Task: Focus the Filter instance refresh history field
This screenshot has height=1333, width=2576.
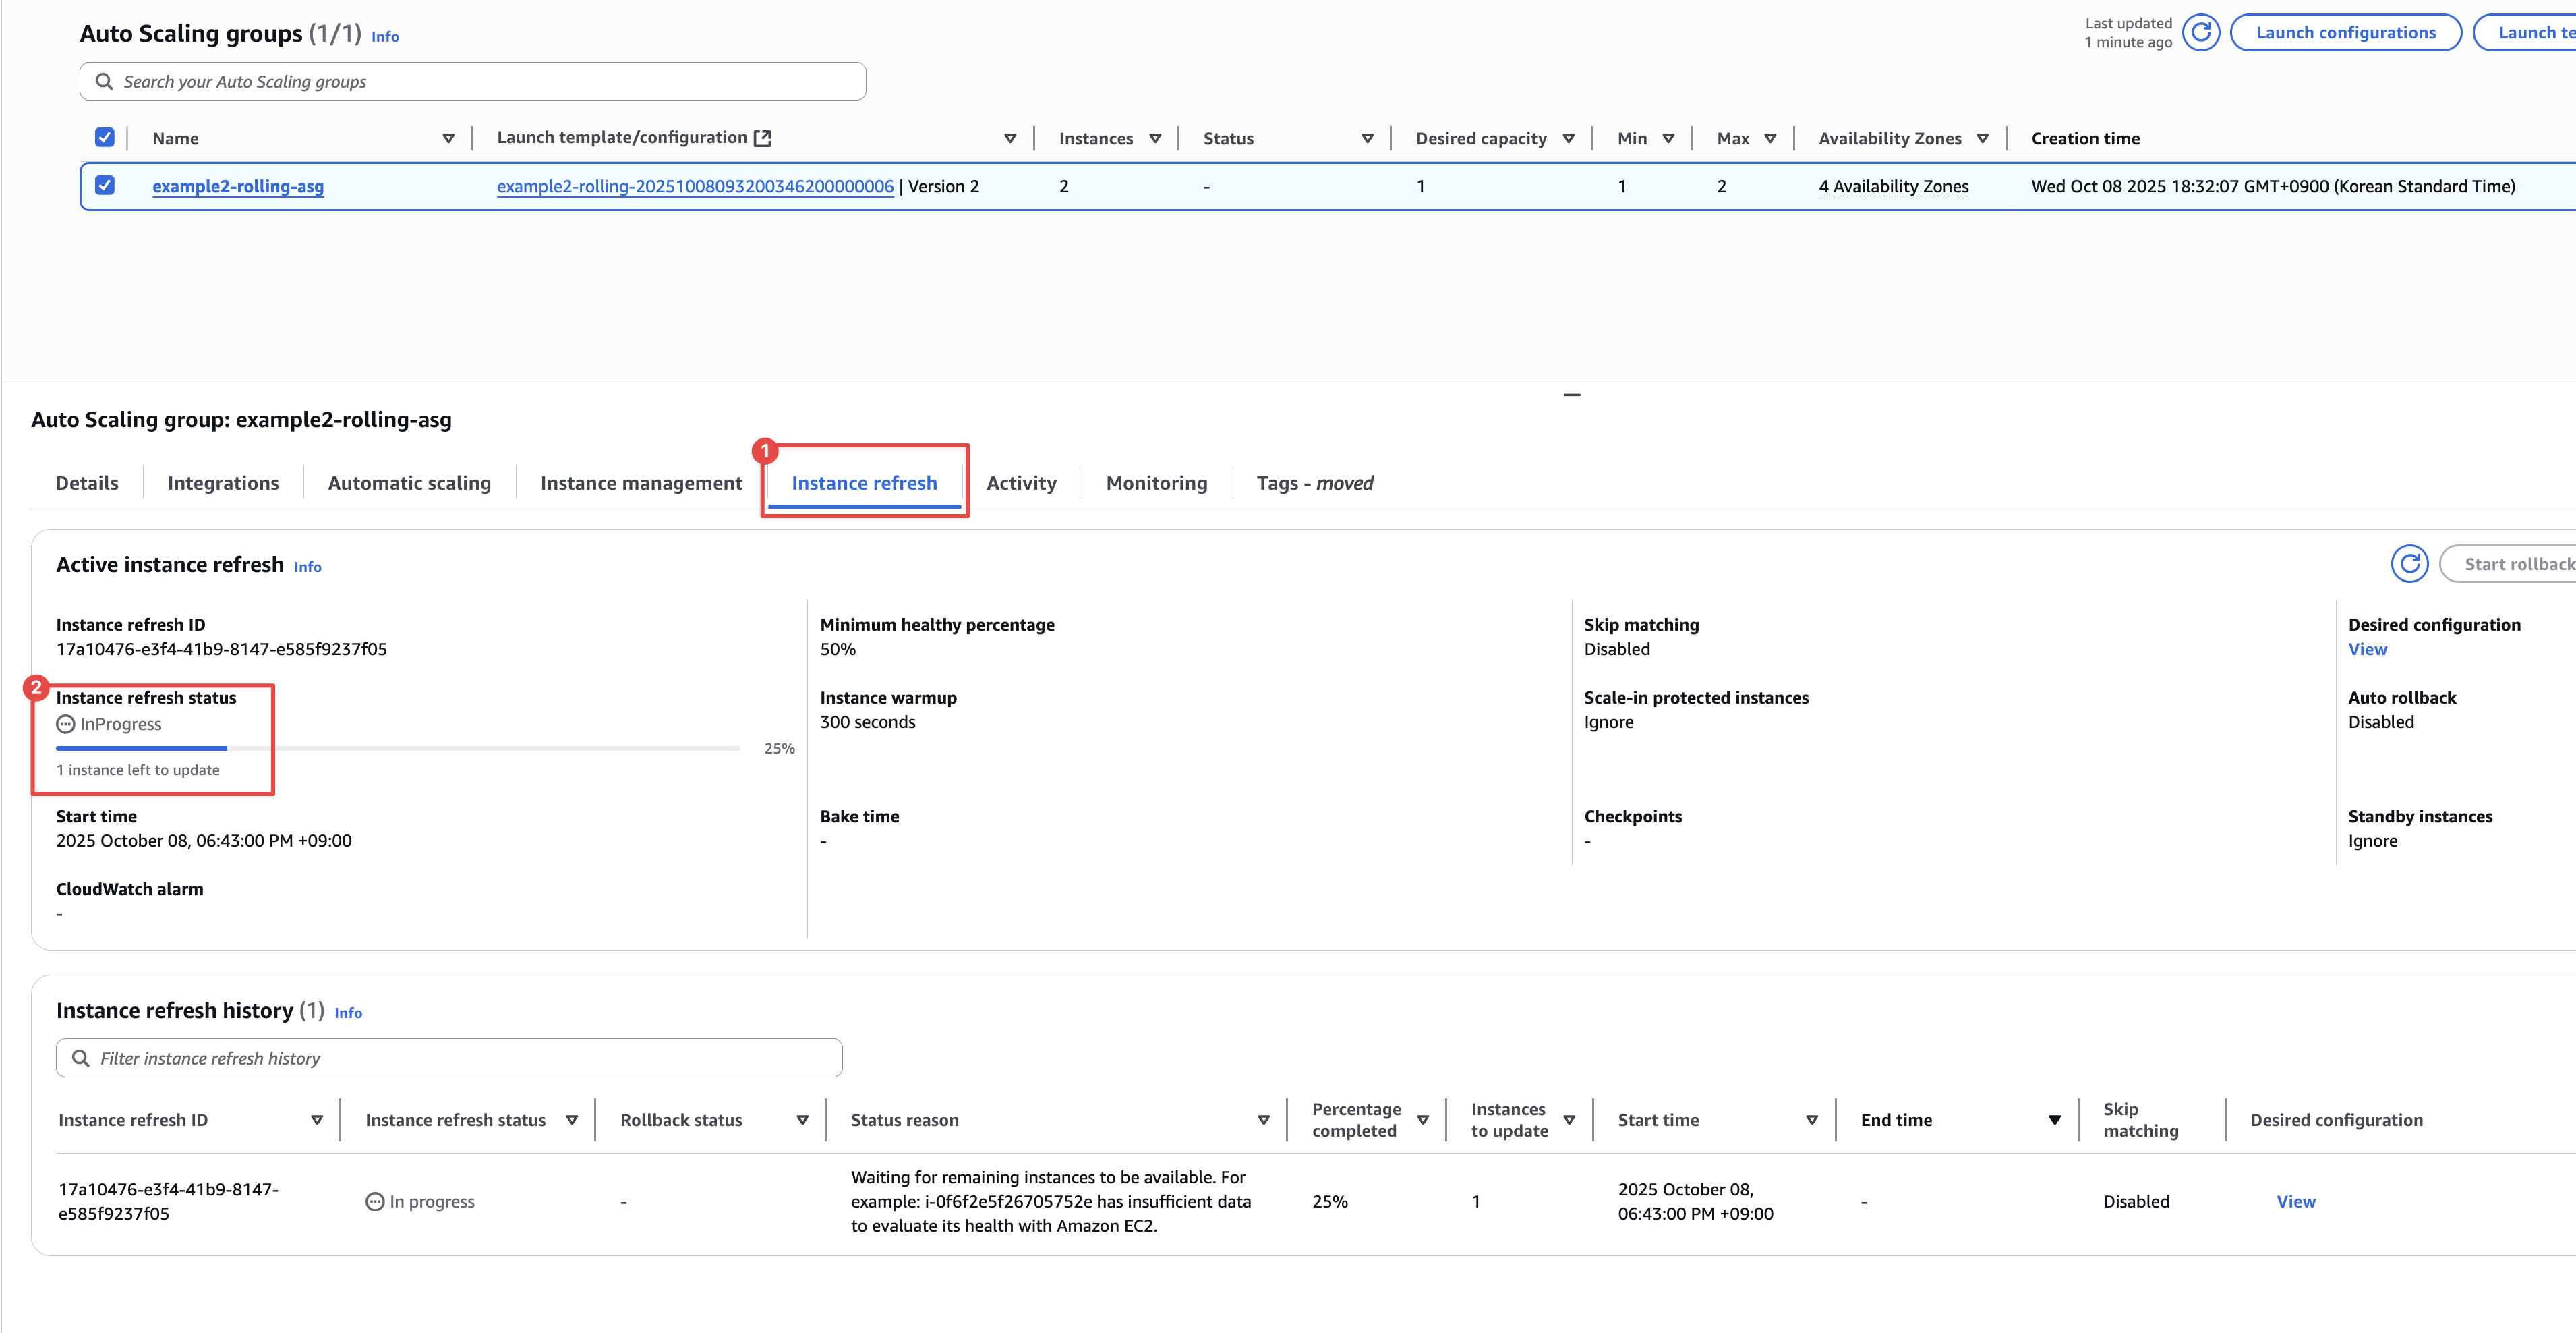Action: (460, 1058)
